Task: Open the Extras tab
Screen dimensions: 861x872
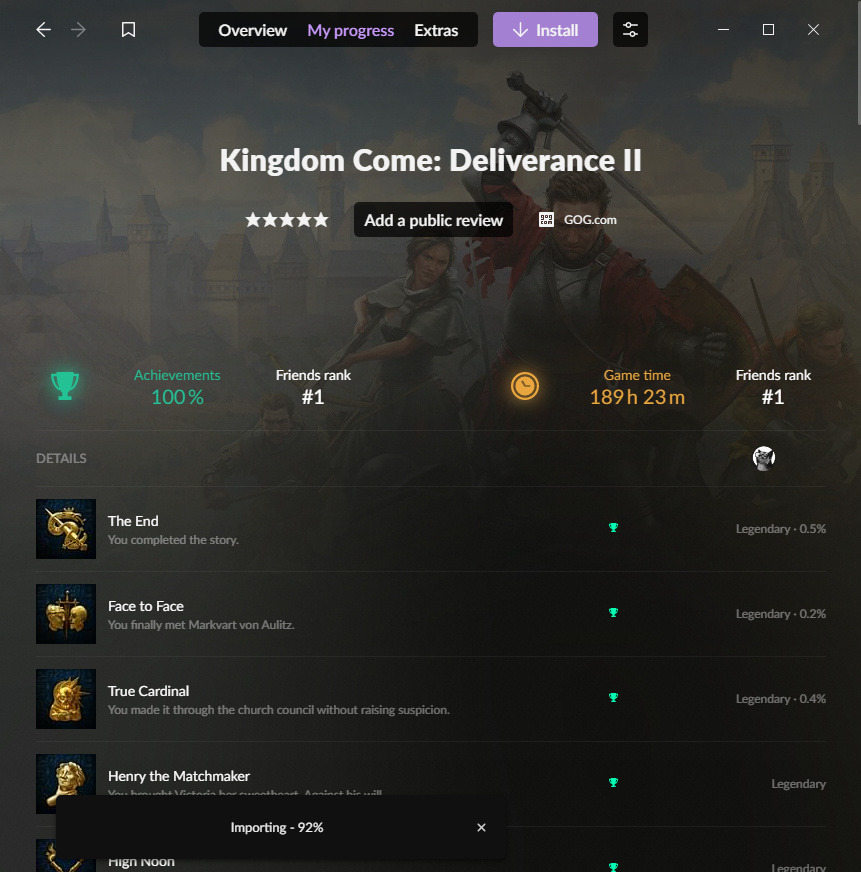Action: tap(436, 30)
